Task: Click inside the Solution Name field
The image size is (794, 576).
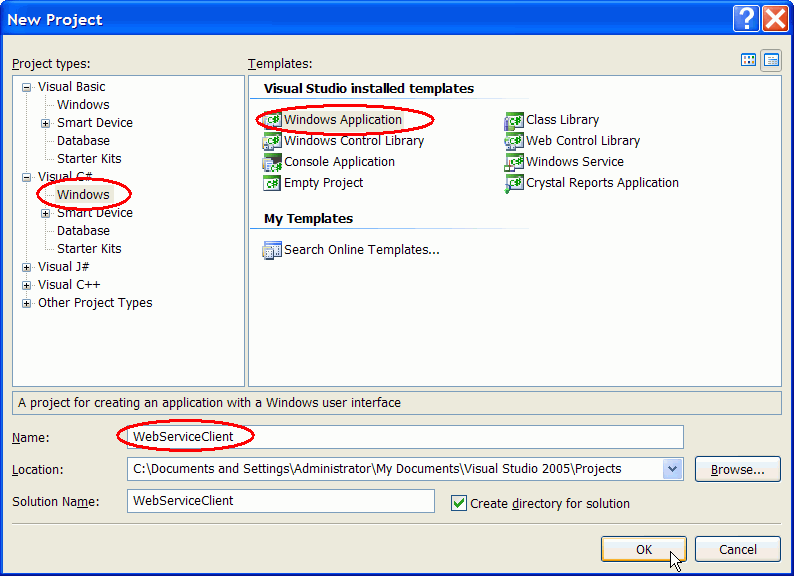Action: pyautogui.click(x=281, y=501)
